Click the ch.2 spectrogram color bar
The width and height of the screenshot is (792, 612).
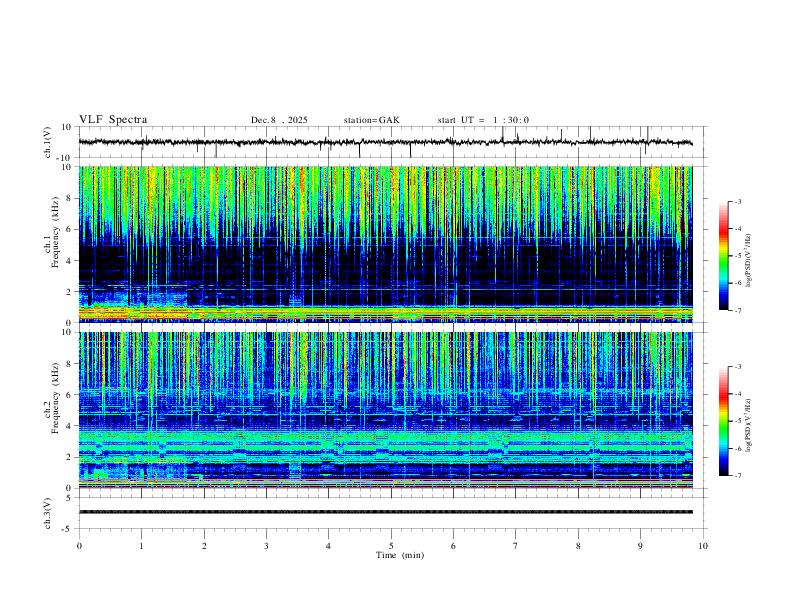click(723, 421)
